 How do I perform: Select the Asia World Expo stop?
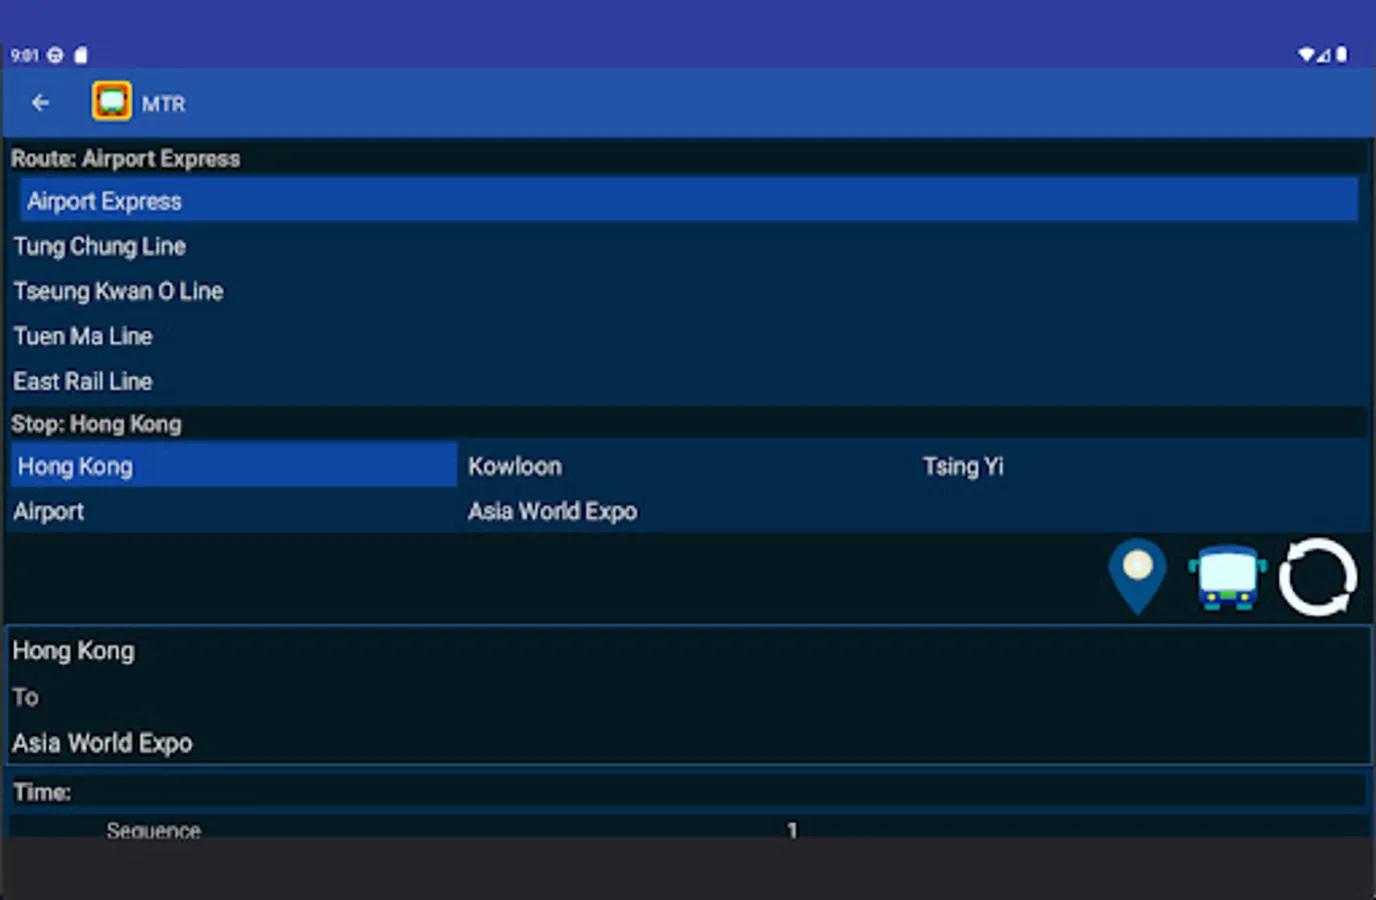pyautogui.click(x=690, y=511)
